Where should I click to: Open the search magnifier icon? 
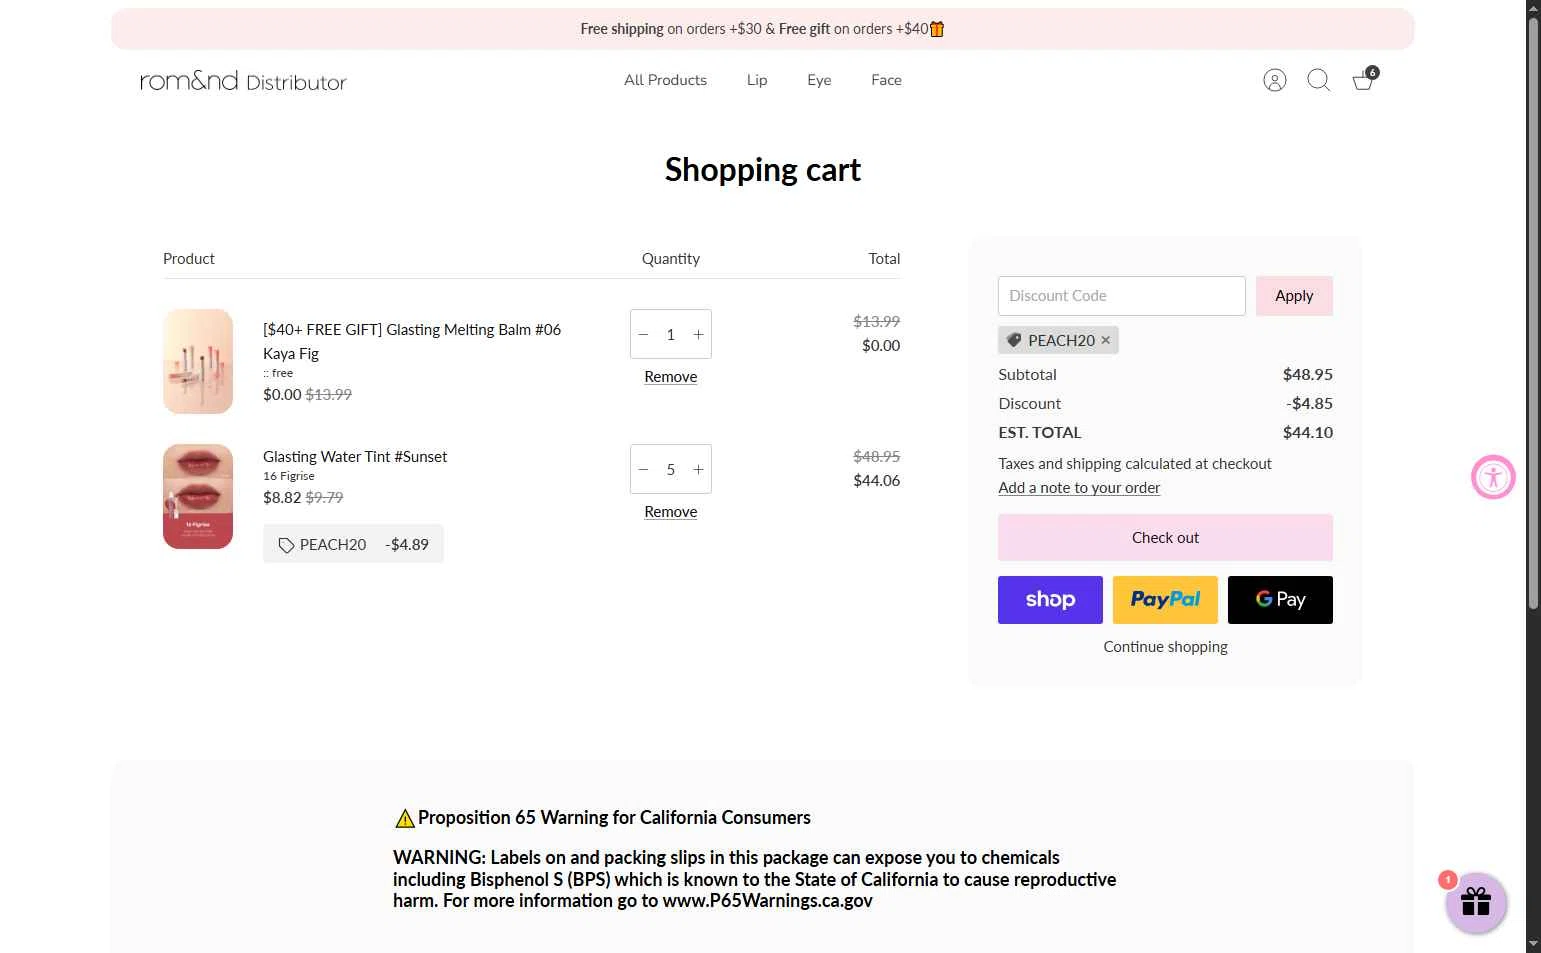[1318, 80]
